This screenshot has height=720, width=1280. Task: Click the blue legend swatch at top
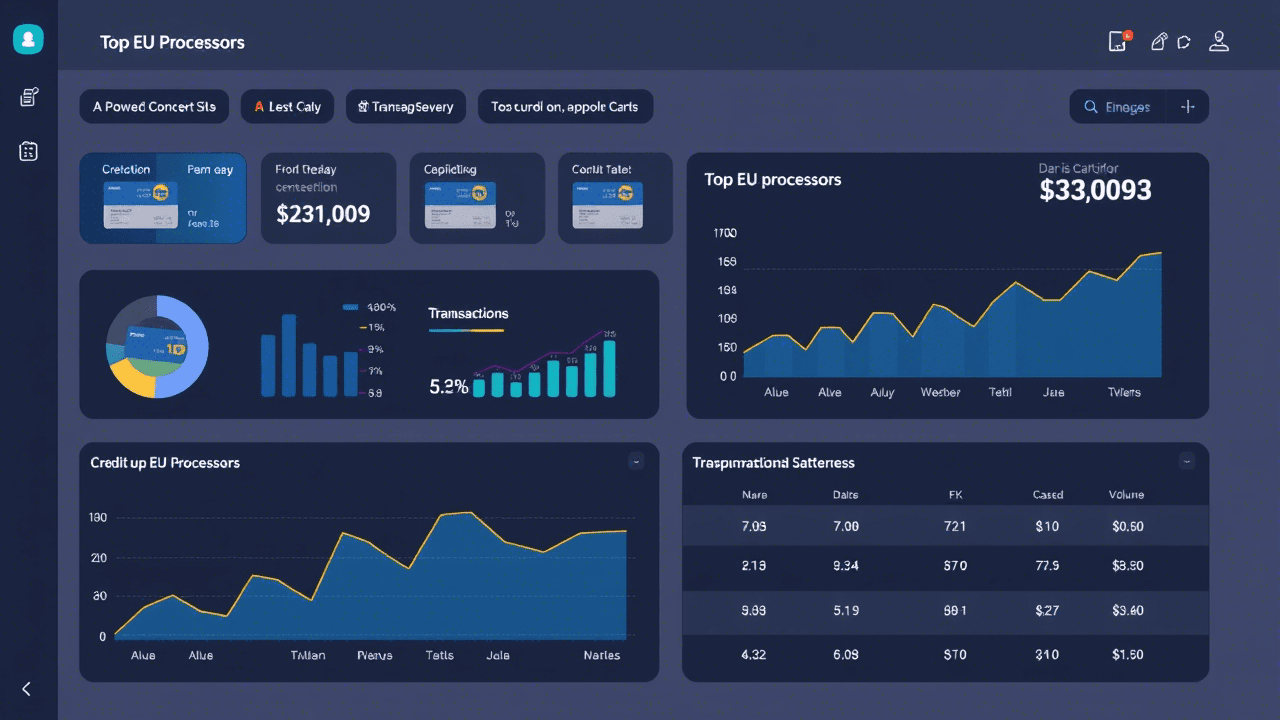click(350, 307)
